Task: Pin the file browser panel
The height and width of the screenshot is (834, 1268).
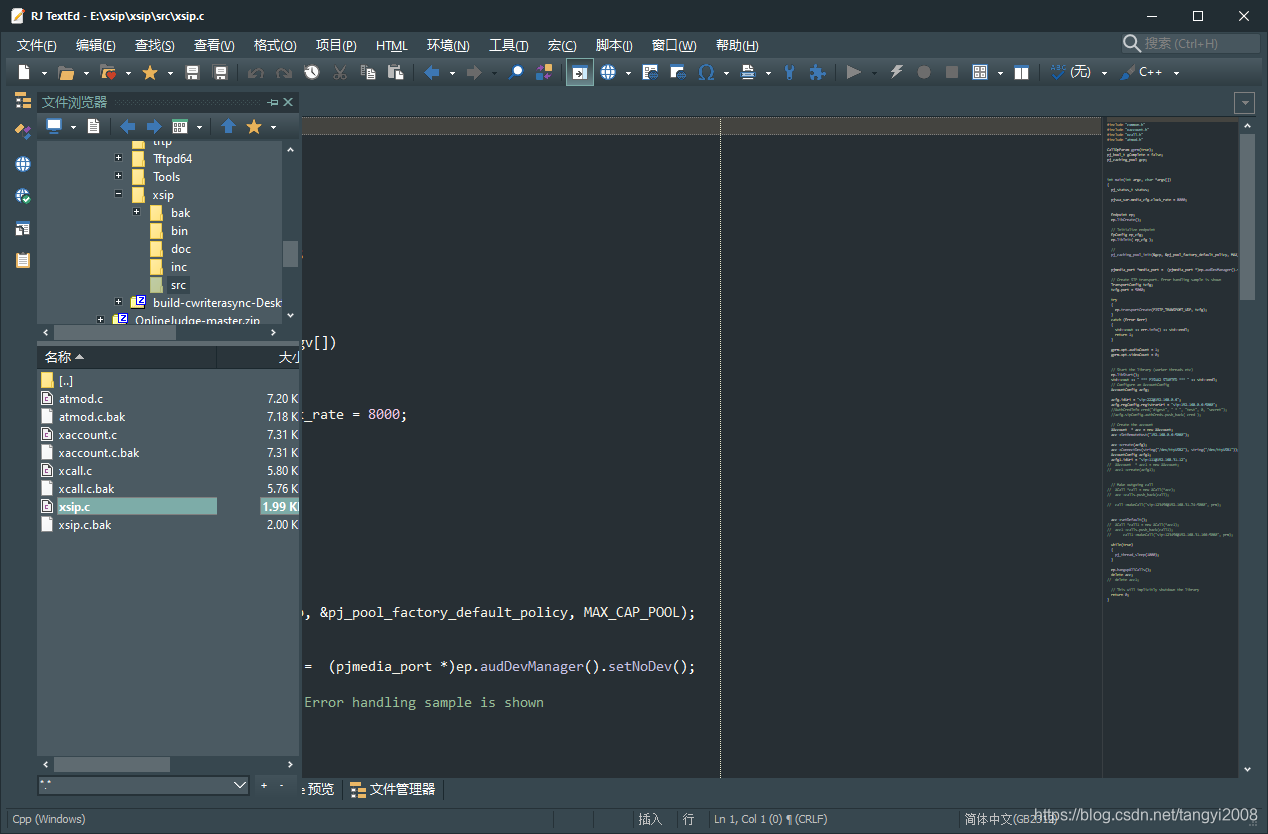Action: 273,102
